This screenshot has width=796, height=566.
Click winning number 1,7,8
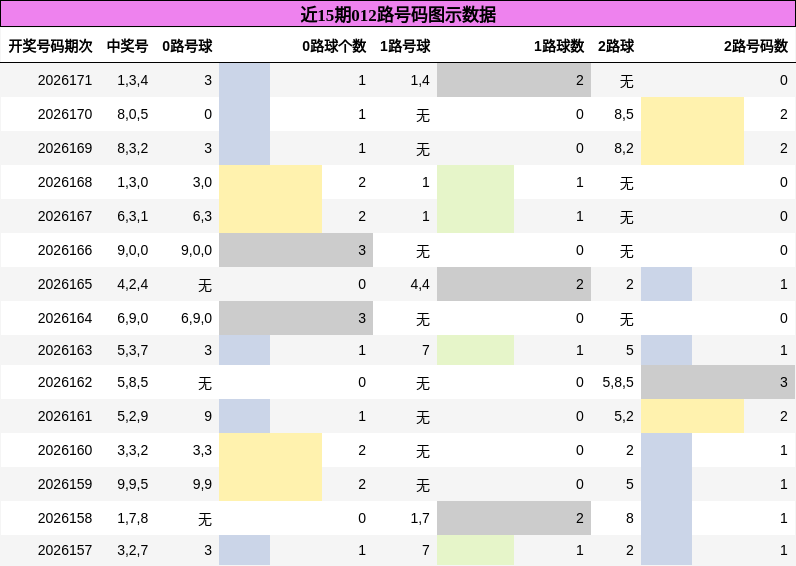(x=132, y=518)
